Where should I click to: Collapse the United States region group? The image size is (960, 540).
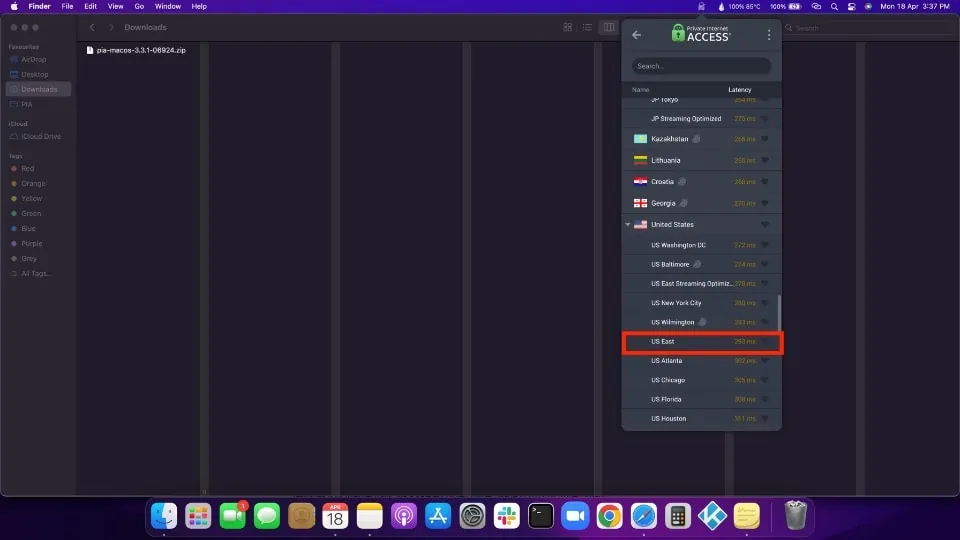[628, 225]
